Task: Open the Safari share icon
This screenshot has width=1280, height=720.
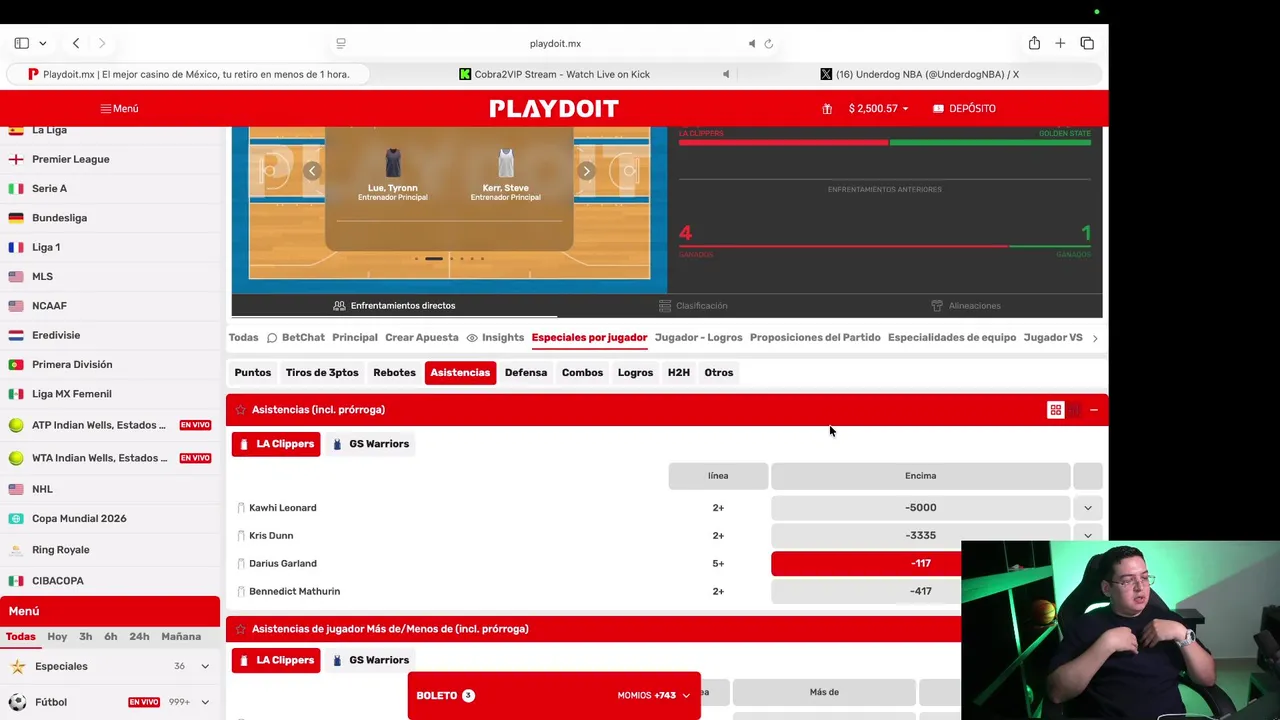Action: 1034,43
